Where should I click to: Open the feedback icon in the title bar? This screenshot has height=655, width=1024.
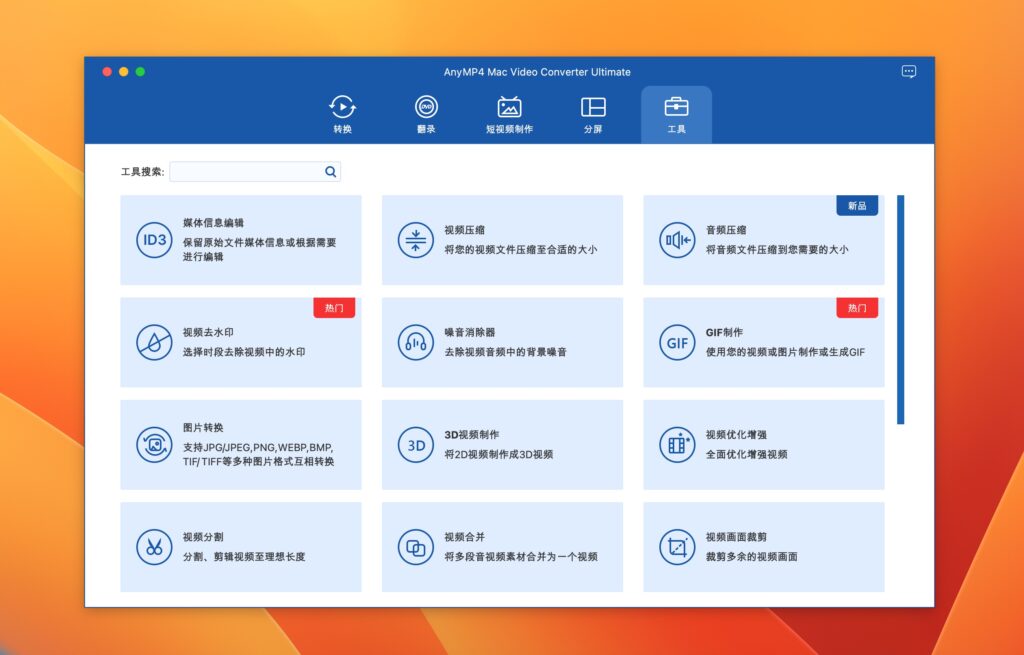[908, 71]
